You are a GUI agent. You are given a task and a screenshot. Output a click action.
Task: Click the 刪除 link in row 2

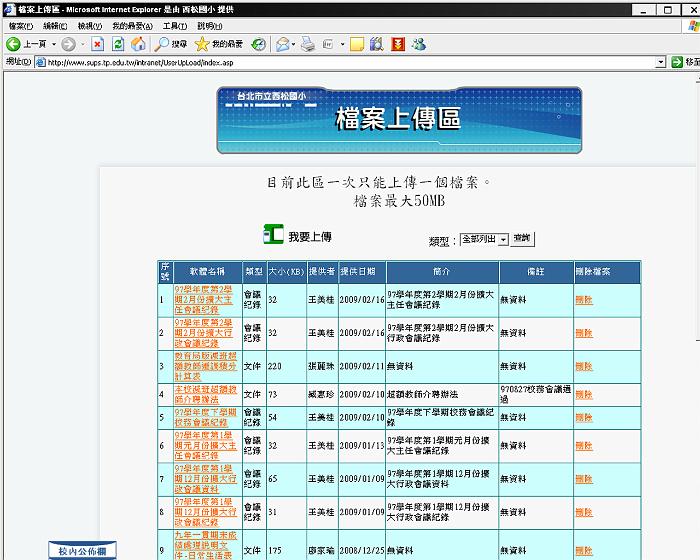[x=583, y=333]
